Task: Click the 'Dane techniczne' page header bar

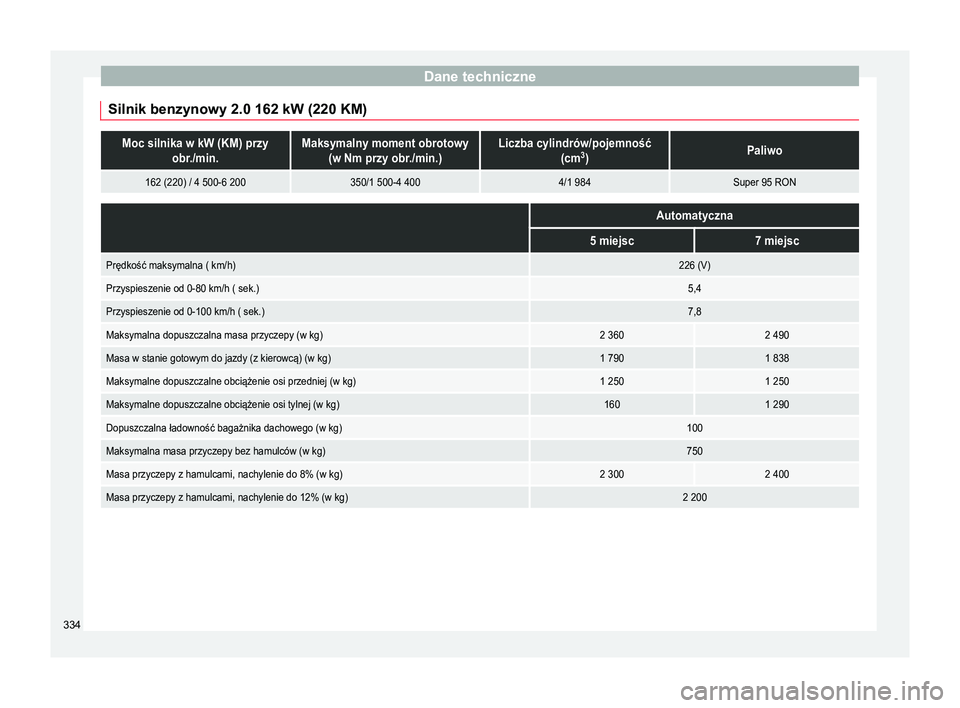Action: (479, 76)
